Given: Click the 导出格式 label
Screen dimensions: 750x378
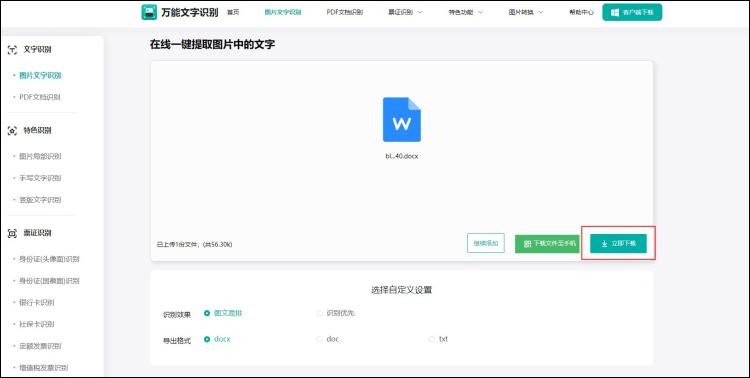Looking at the screenshot, I should [x=177, y=341].
